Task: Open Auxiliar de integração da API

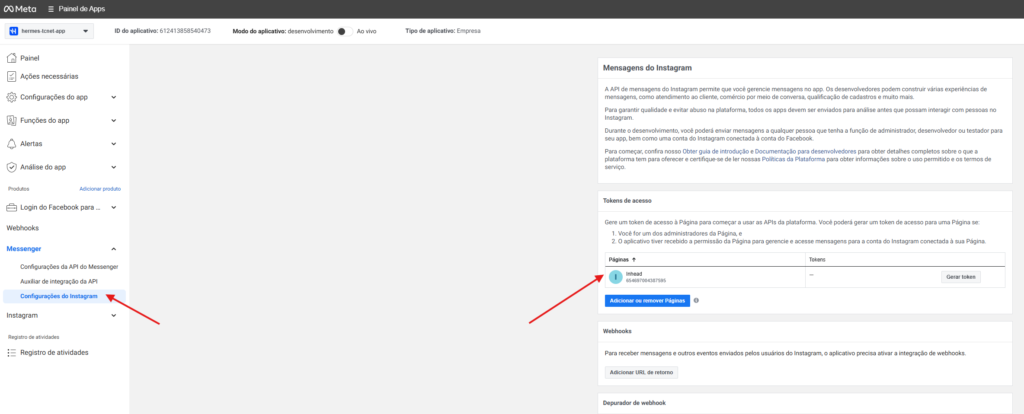Action: (x=59, y=281)
